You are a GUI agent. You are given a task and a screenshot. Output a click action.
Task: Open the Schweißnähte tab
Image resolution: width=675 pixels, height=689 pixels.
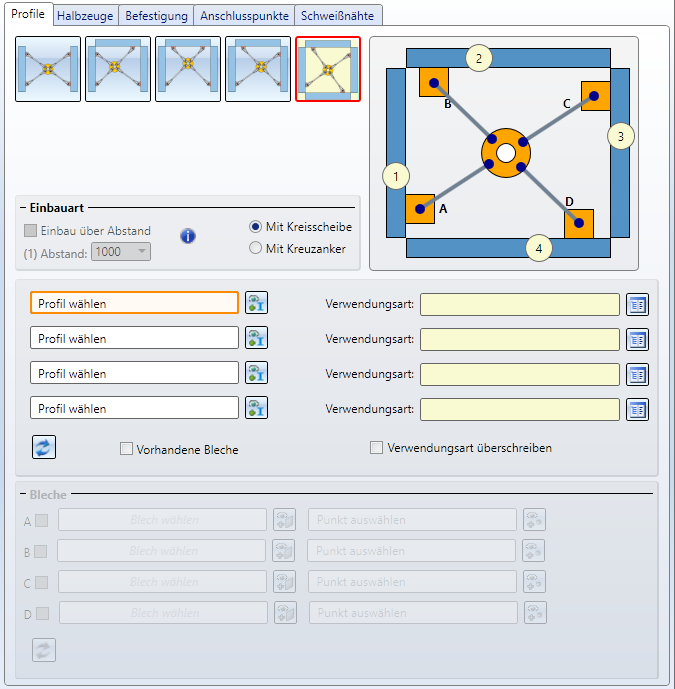tap(338, 16)
